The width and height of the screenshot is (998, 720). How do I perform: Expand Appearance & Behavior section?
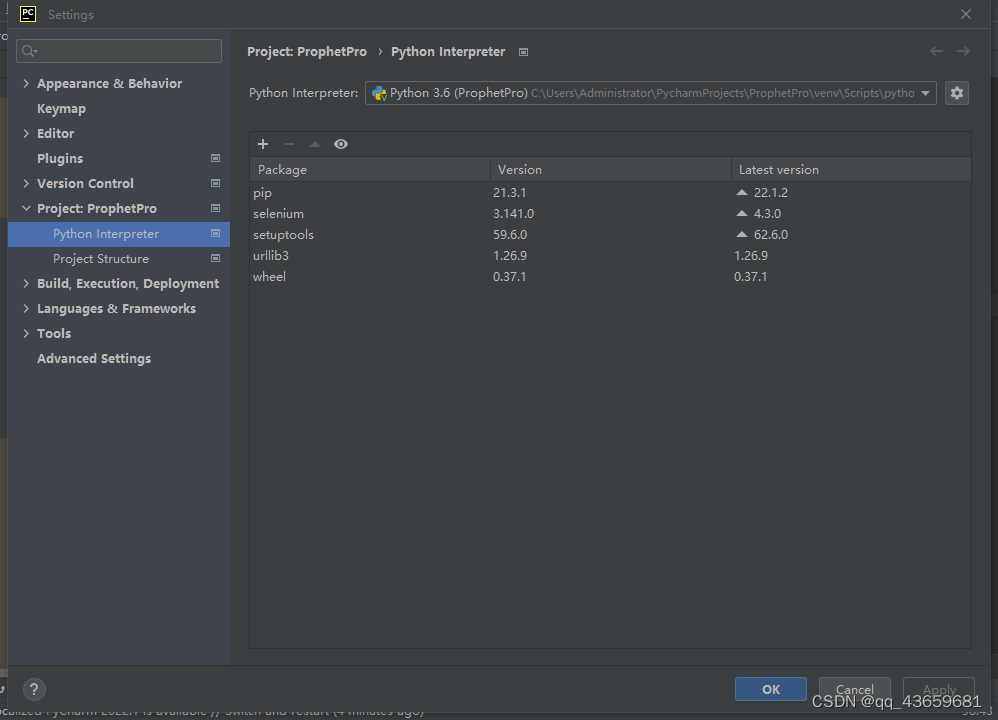click(26, 83)
